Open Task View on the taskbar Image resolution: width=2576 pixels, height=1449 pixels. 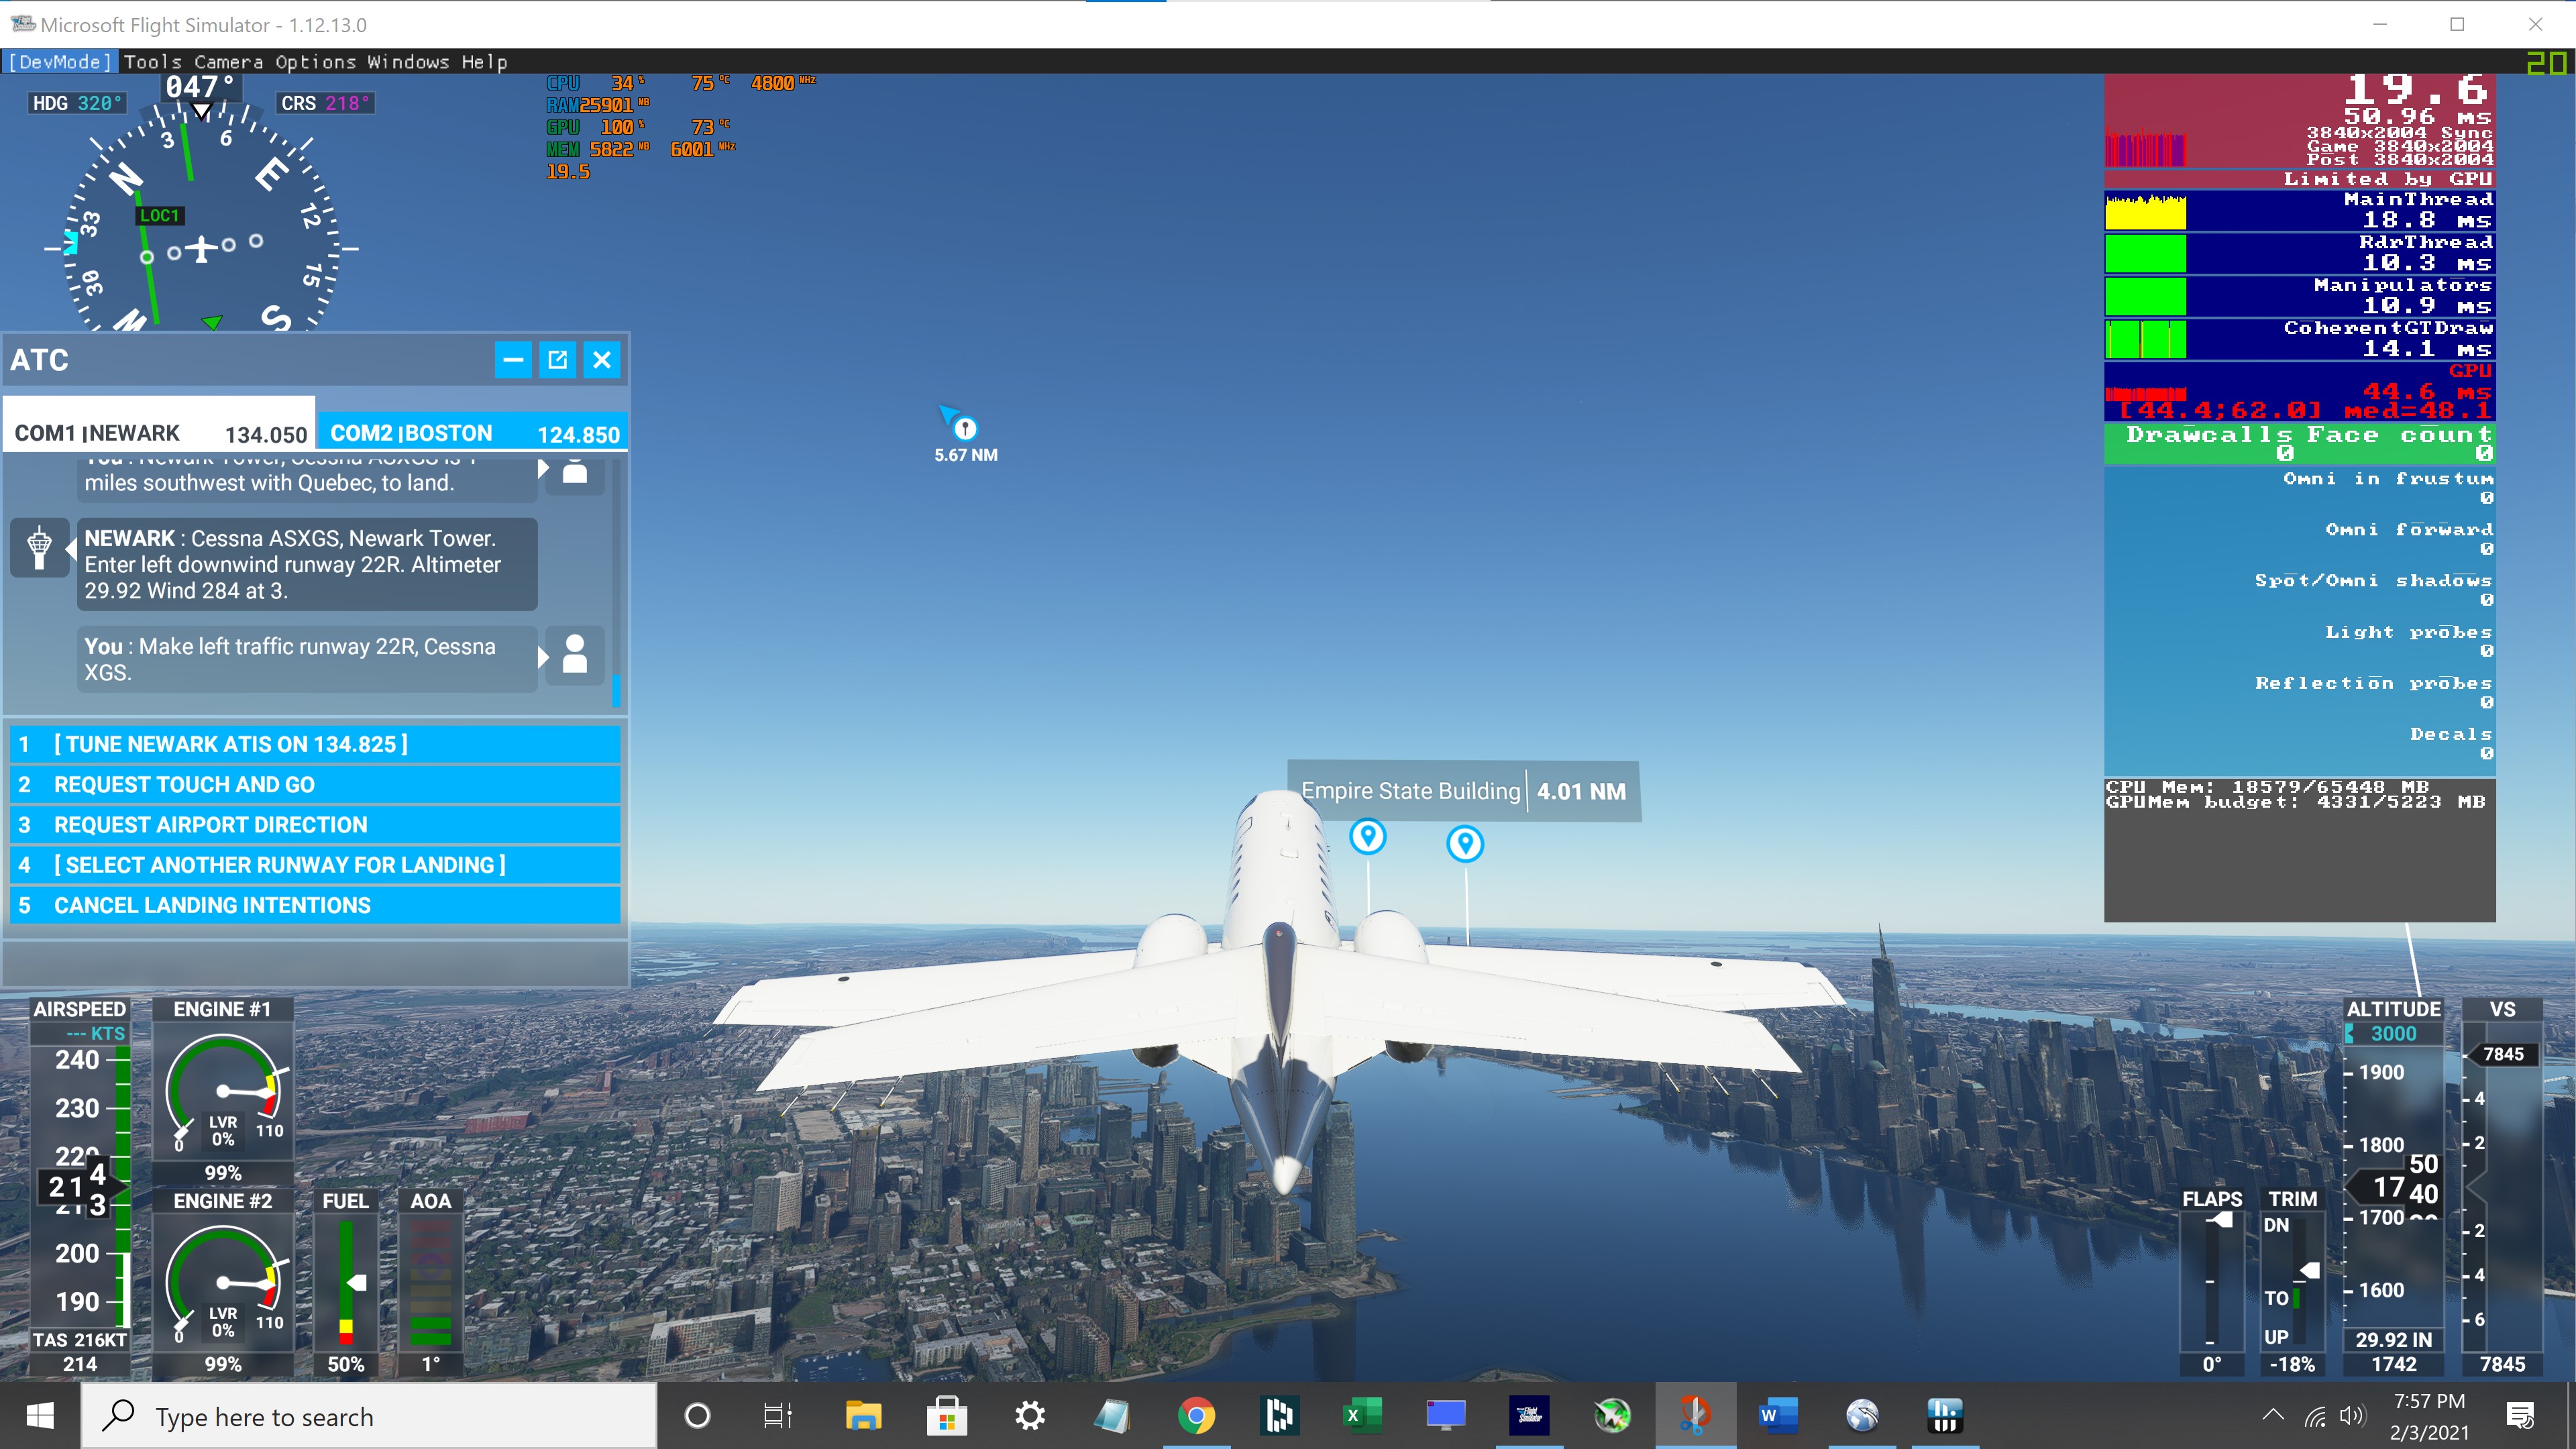(777, 1416)
